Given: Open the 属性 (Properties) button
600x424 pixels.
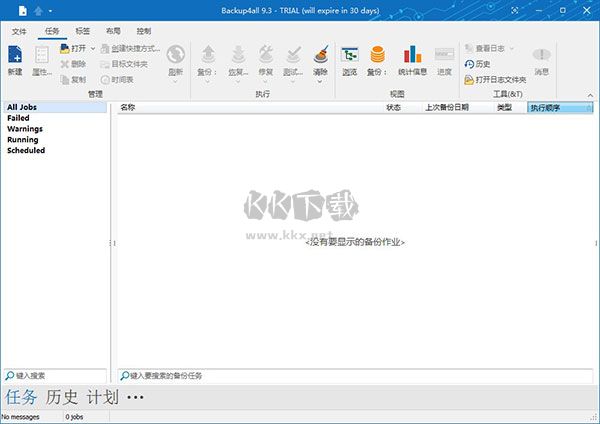Looking at the screenshot, I should click(42, 60).
